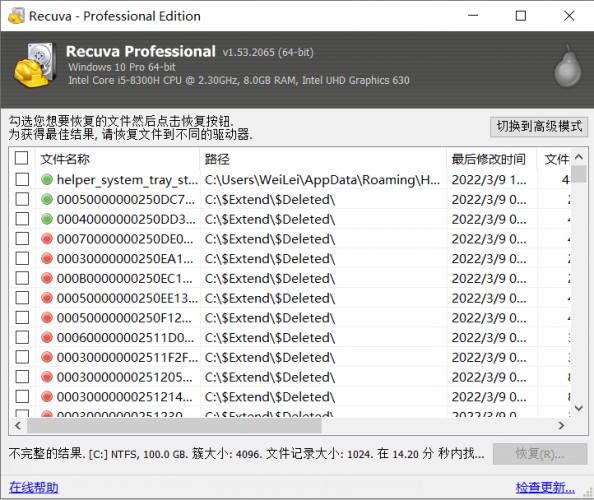The height and width of the screenshot is (500, 594).
Task: Click the Recuva hard hat drive logo
Action: tap(35, 65)
